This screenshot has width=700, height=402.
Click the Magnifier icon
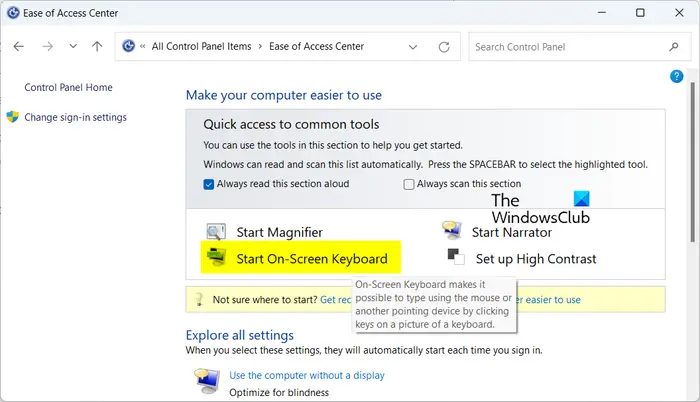216,232
